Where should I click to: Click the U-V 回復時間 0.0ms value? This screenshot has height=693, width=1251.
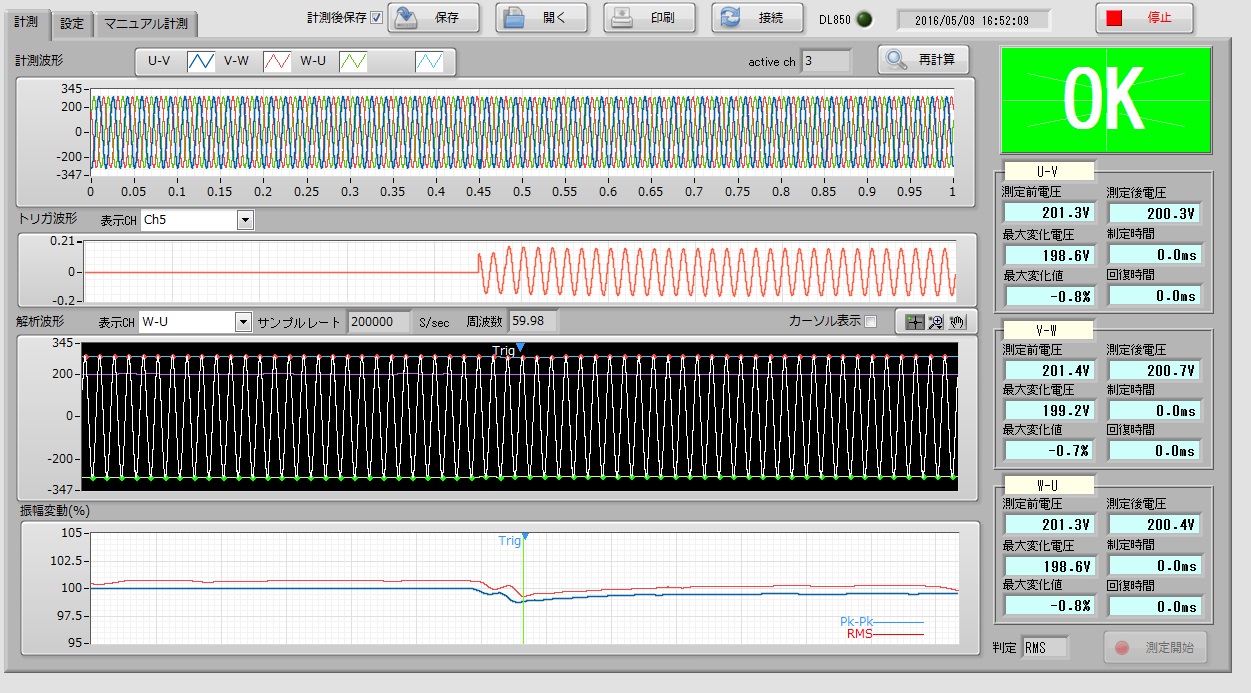coord(1156,296)
